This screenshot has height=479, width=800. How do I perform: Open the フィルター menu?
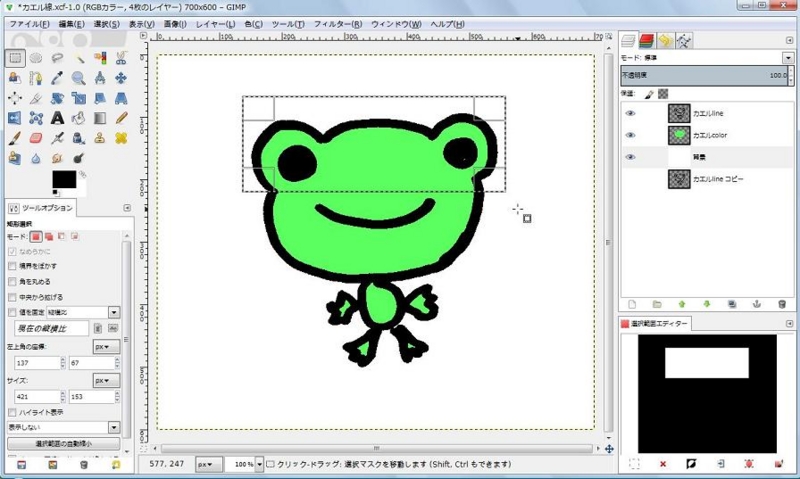click(x=338, y=24)
